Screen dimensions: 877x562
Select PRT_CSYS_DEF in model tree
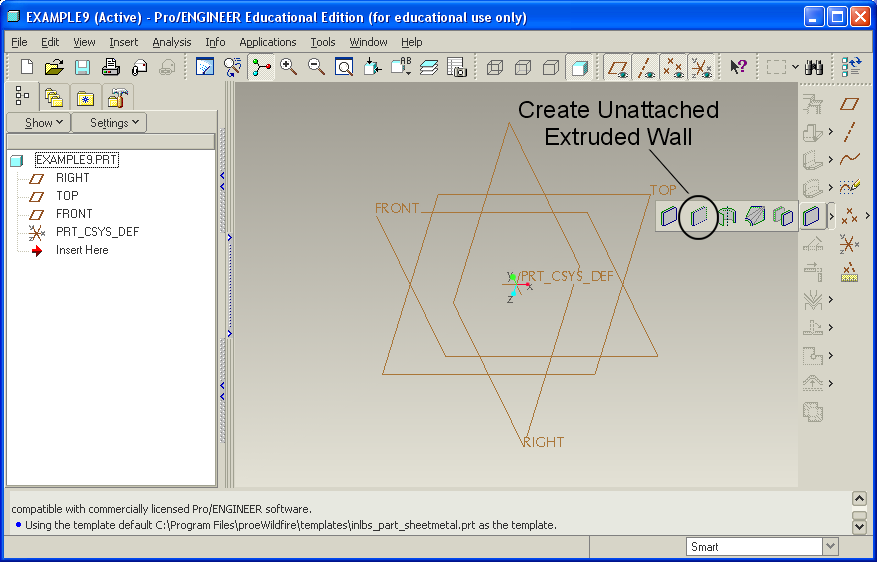pyautogui.click(x=97, y=232)
